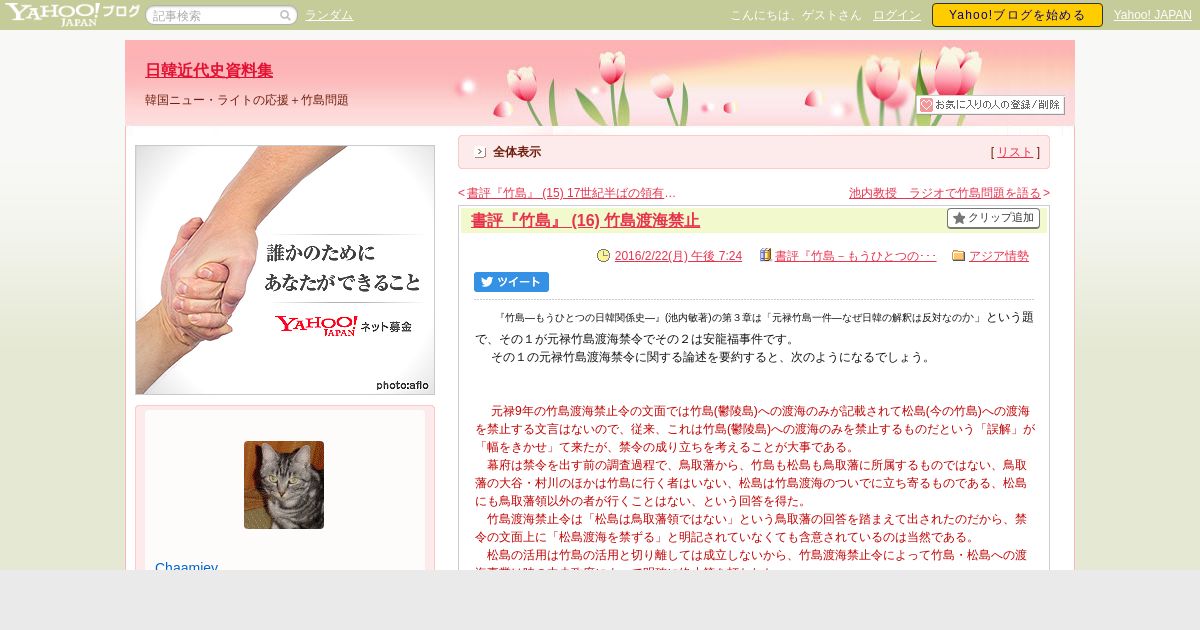Open article title 書評『竹島』(16) 竹島渡海禁止
This screenshot has height=630, width=1200.
click(x=585, y=220)
